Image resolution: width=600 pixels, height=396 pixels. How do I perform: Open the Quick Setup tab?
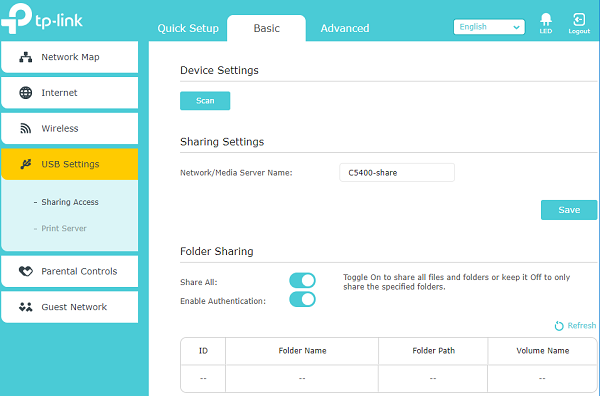tap(188, 28)
